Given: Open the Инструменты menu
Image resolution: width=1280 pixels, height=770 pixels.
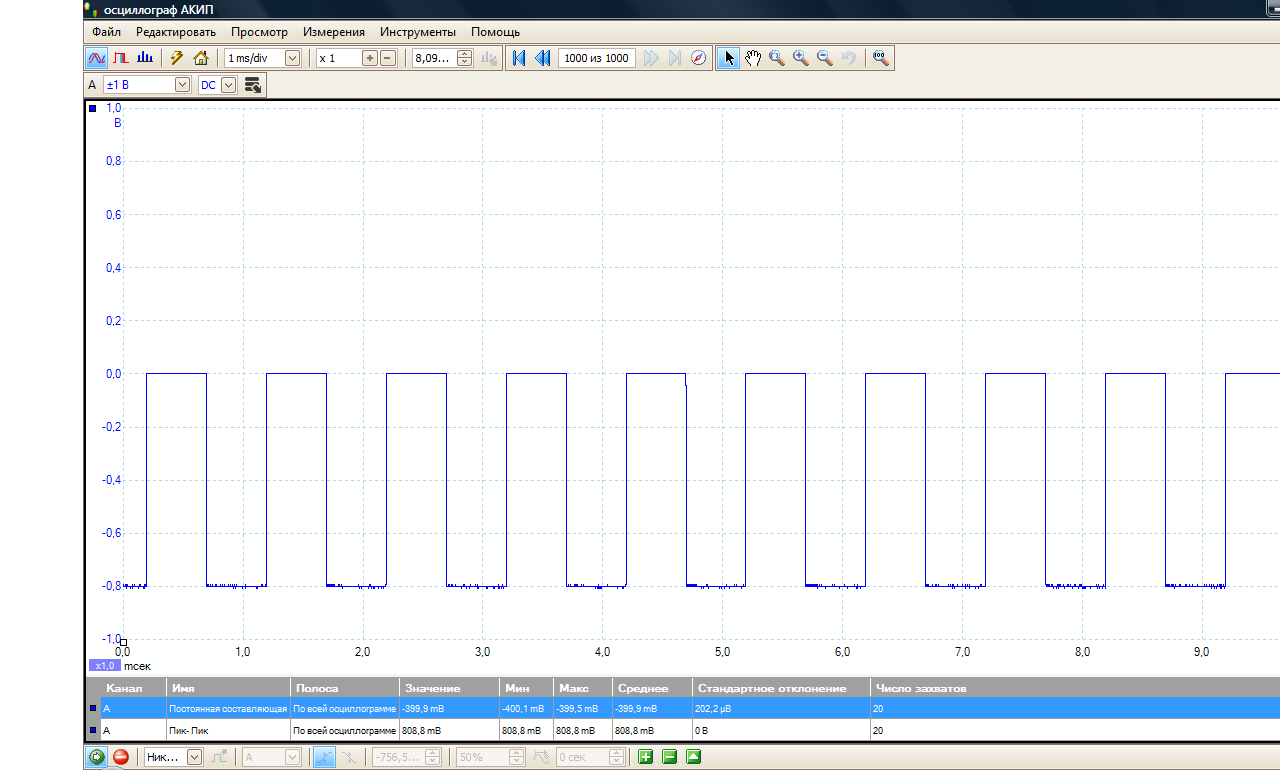Looking at the screenshot, I should coord(417,32).
